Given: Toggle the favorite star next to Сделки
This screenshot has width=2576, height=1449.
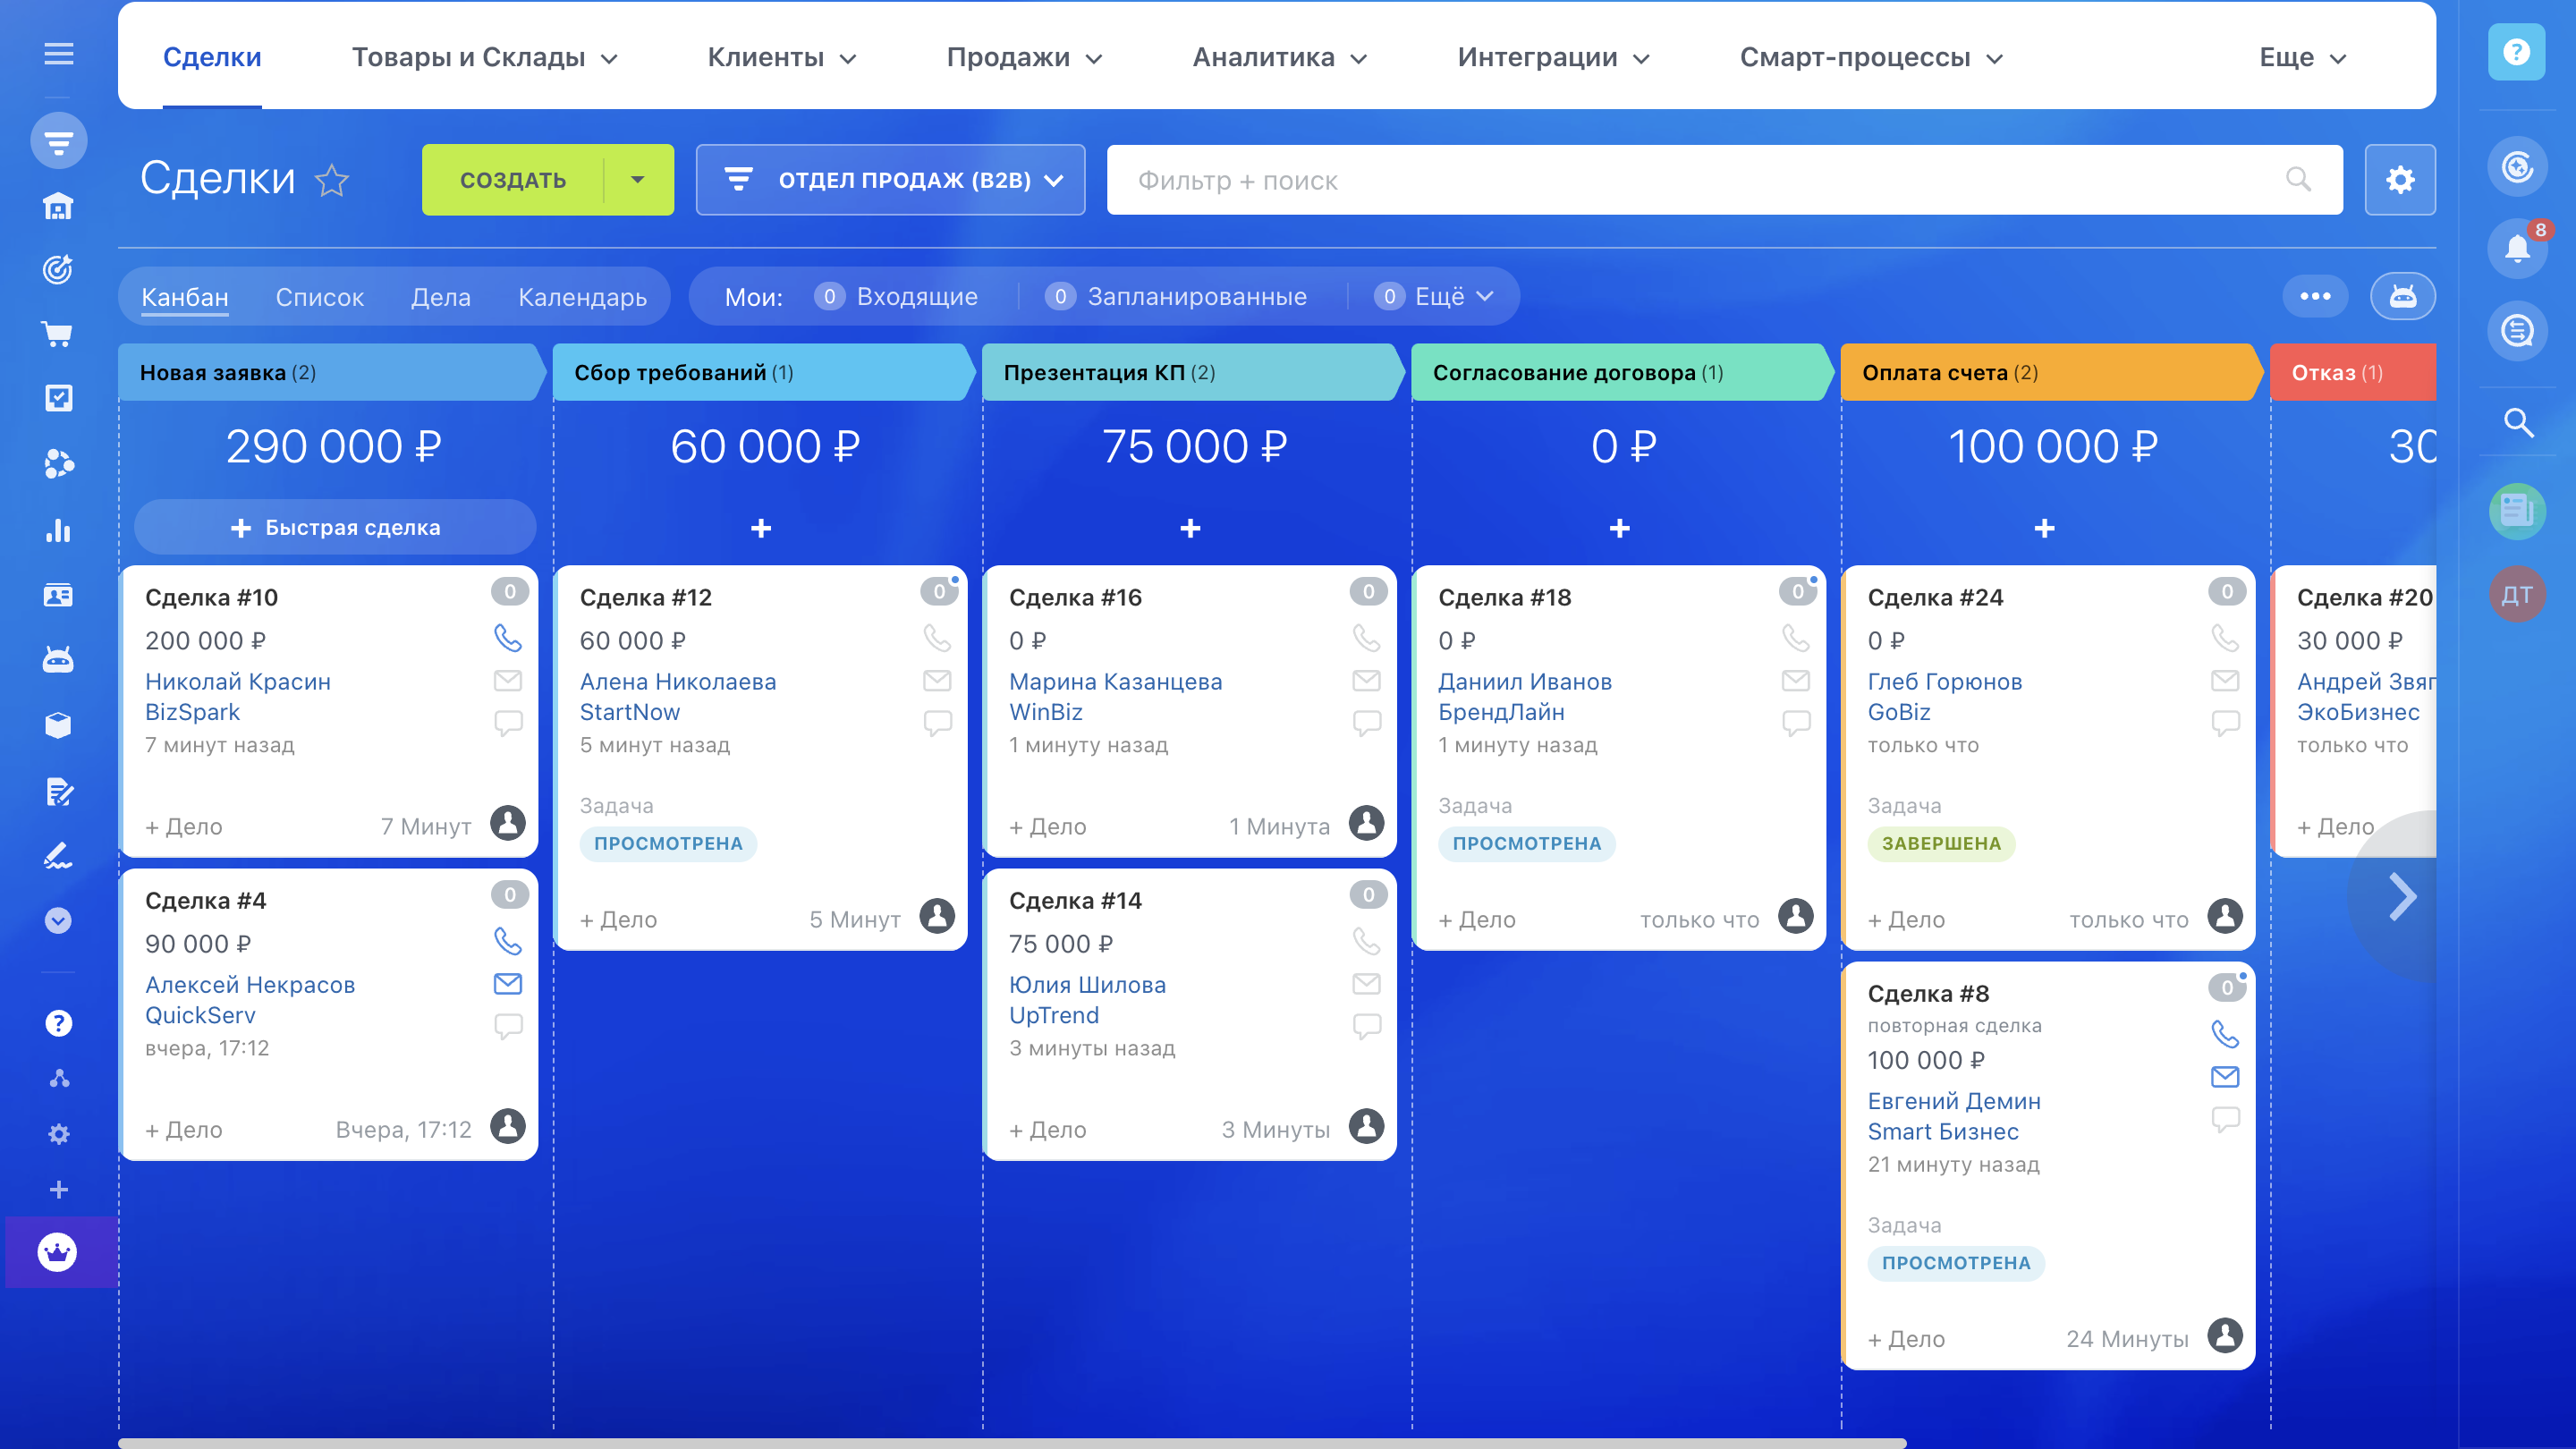Looking at the screenshot, I should (x=332, y=181).
